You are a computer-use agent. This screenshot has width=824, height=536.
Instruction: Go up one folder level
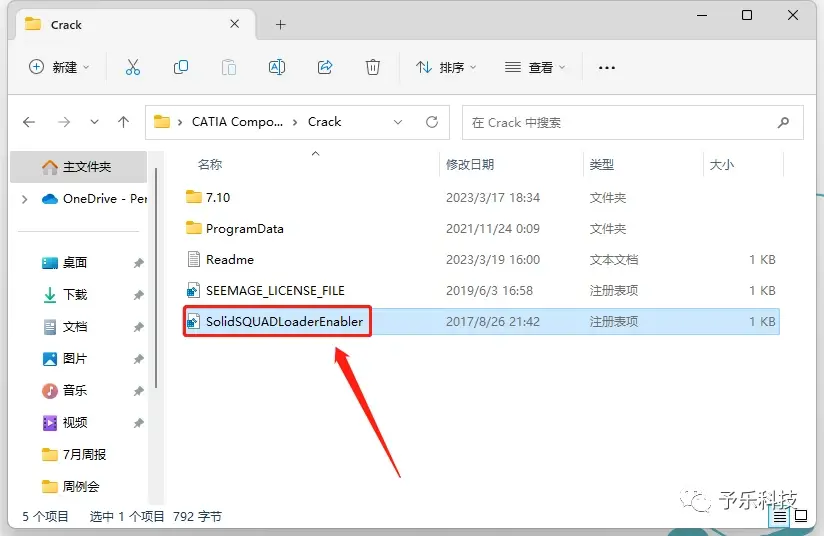123,122
